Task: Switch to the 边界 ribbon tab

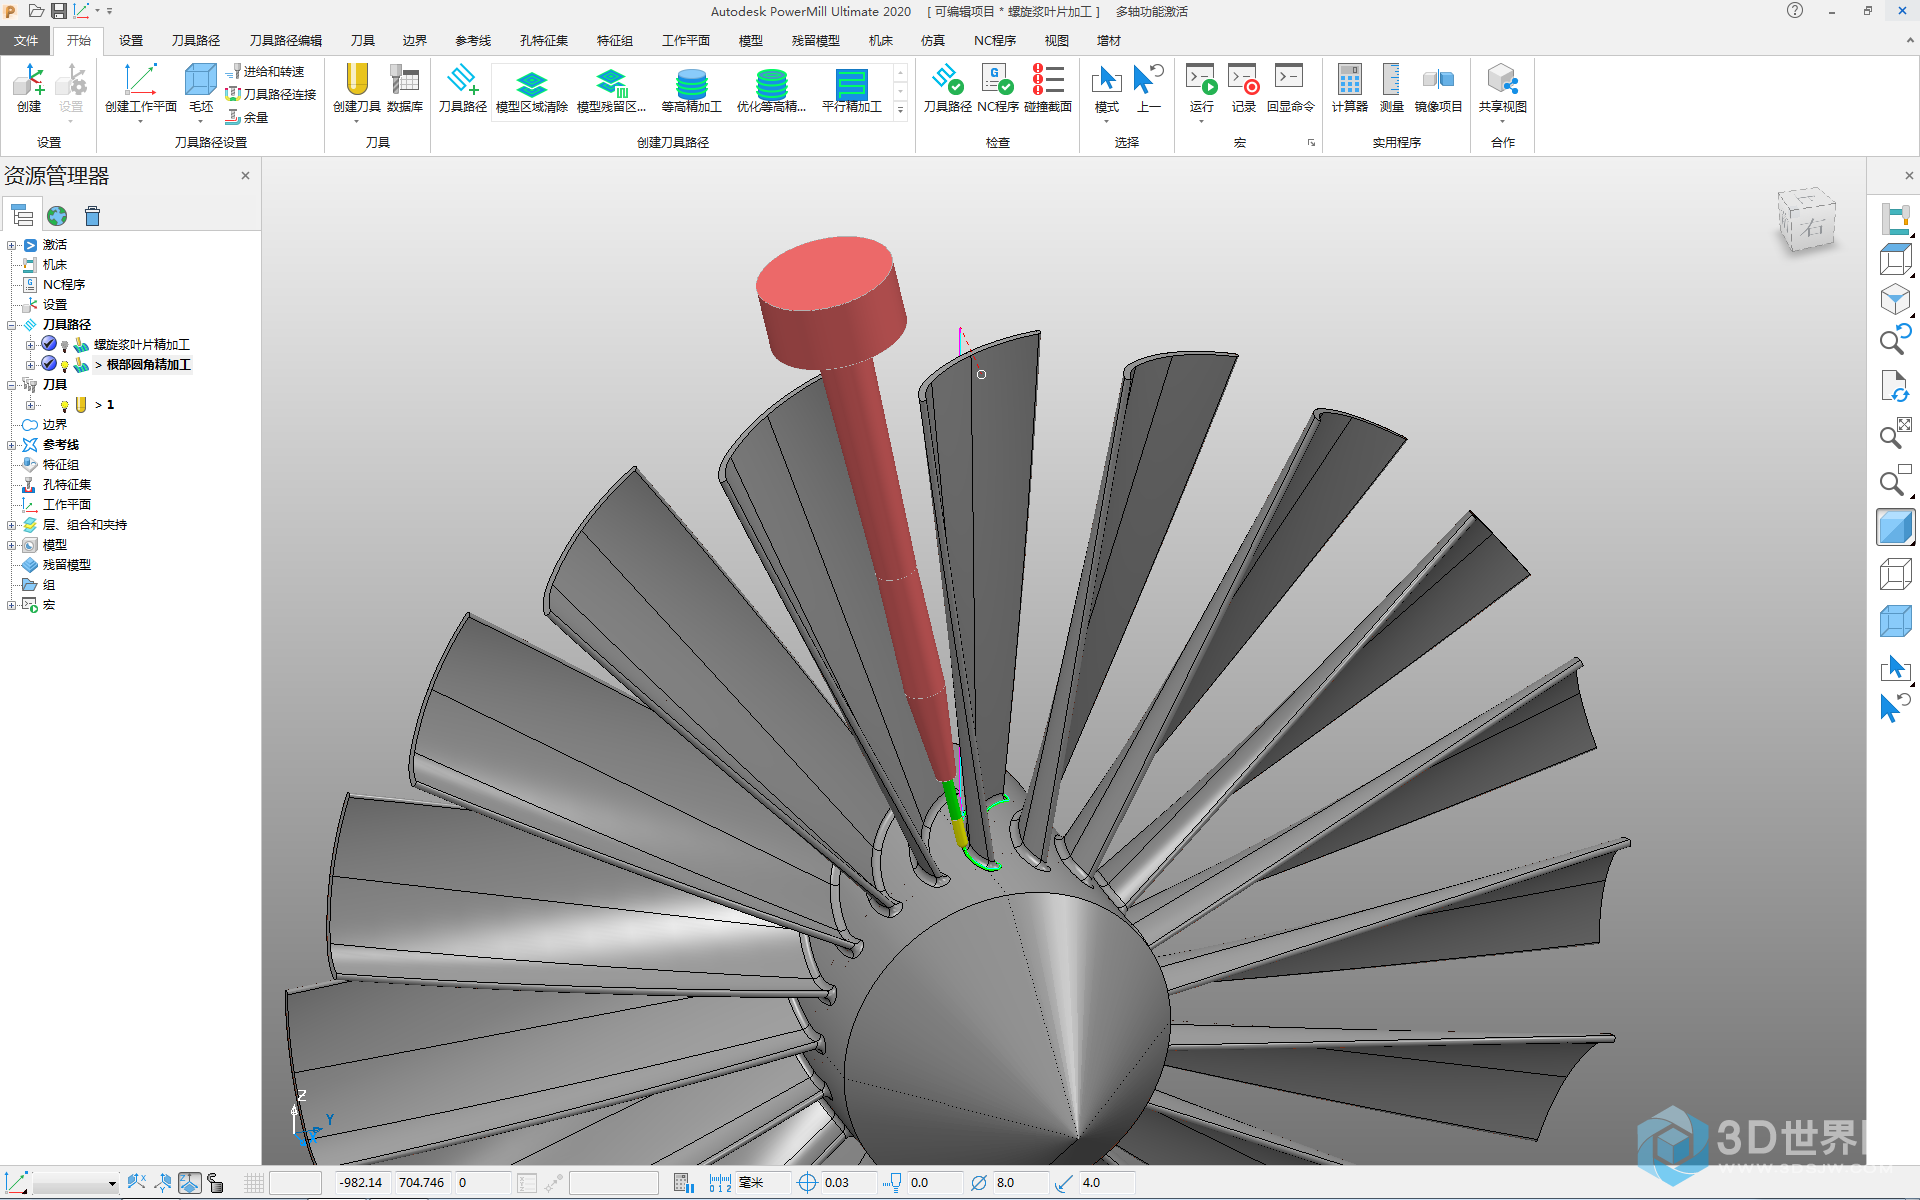Action: coord(415,40)
